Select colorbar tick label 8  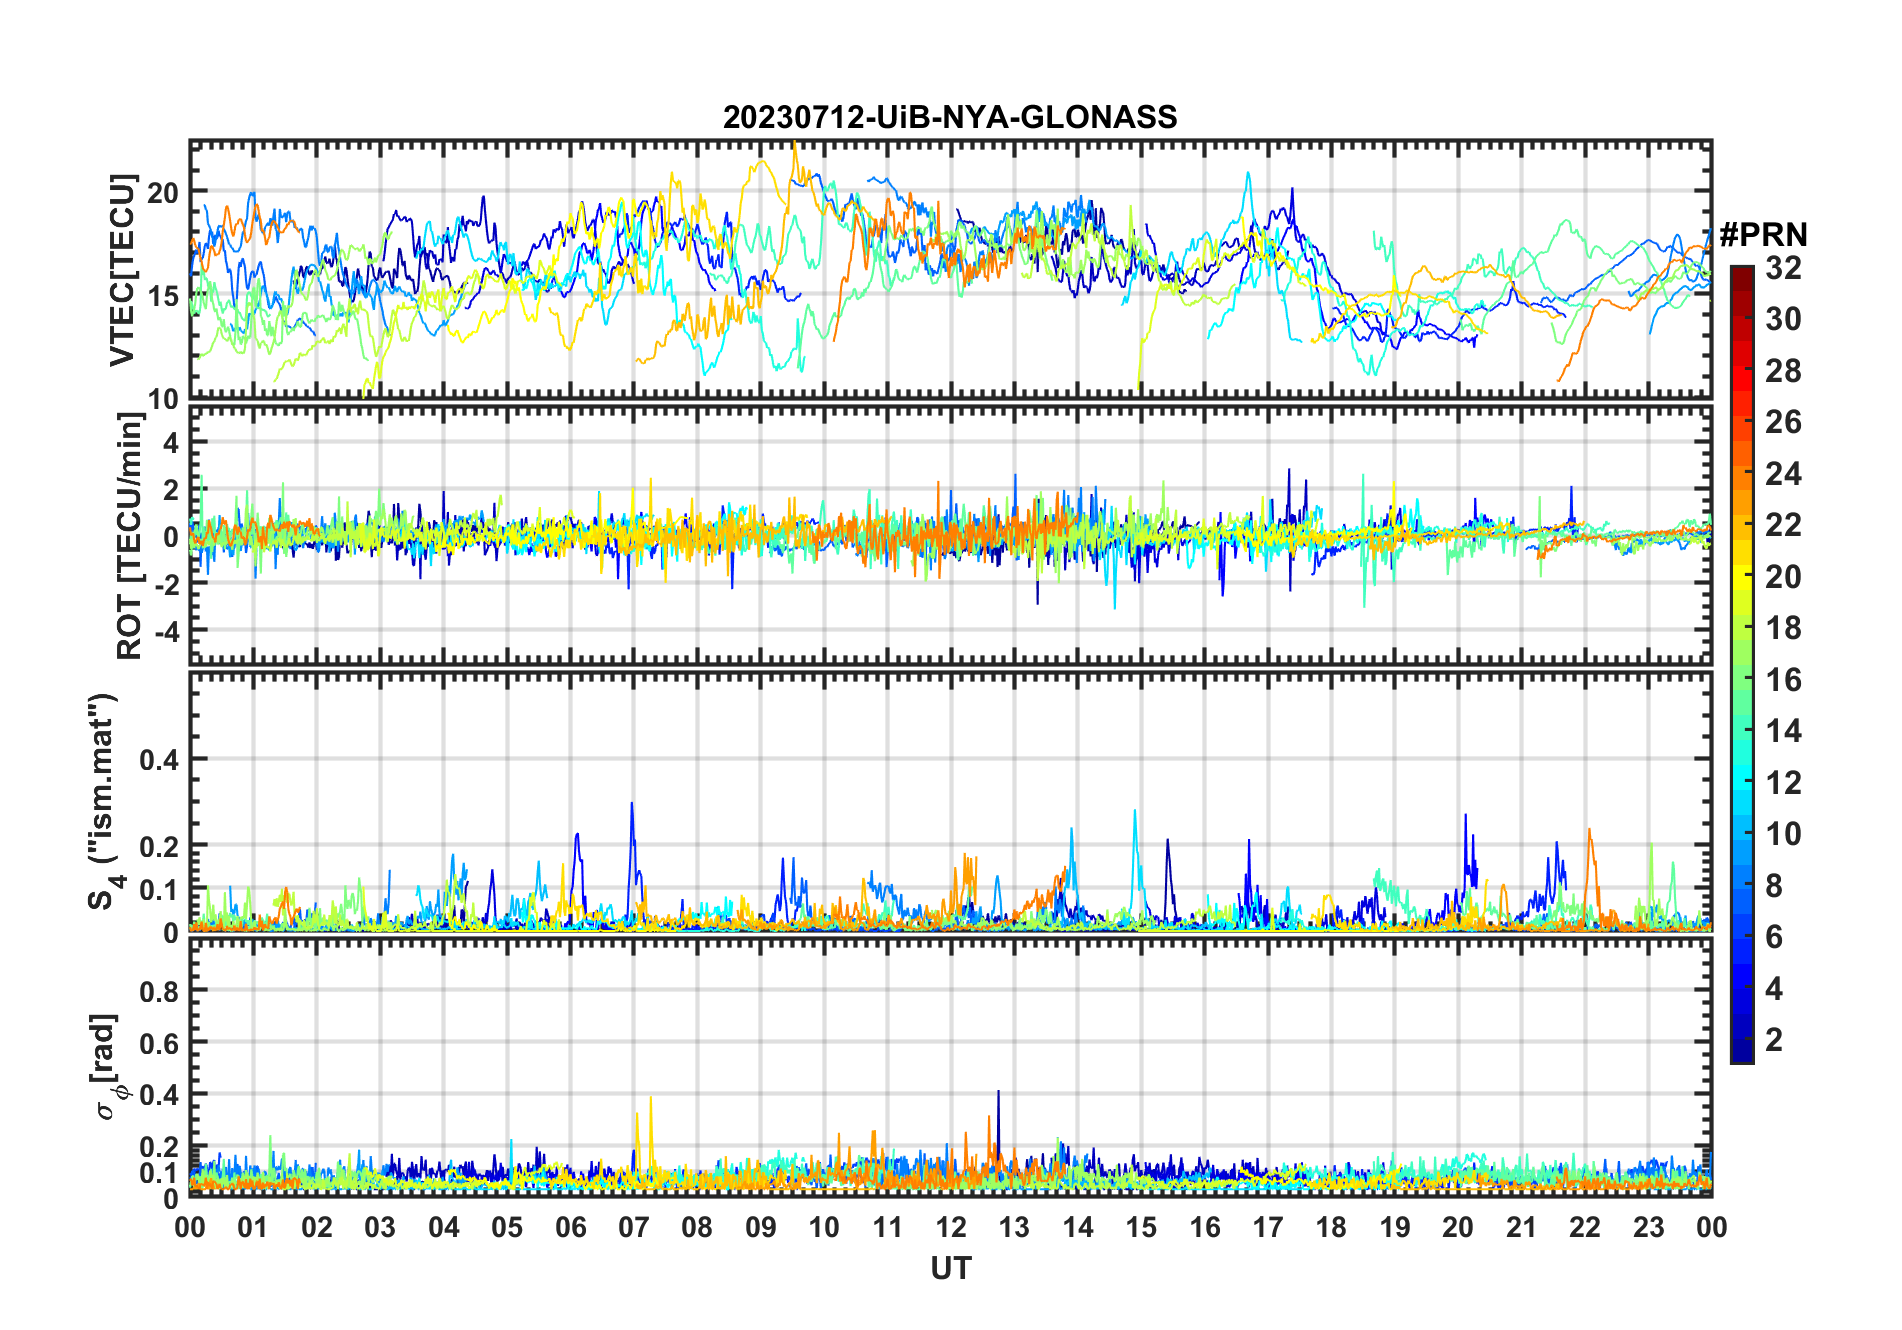[1774, 886]
